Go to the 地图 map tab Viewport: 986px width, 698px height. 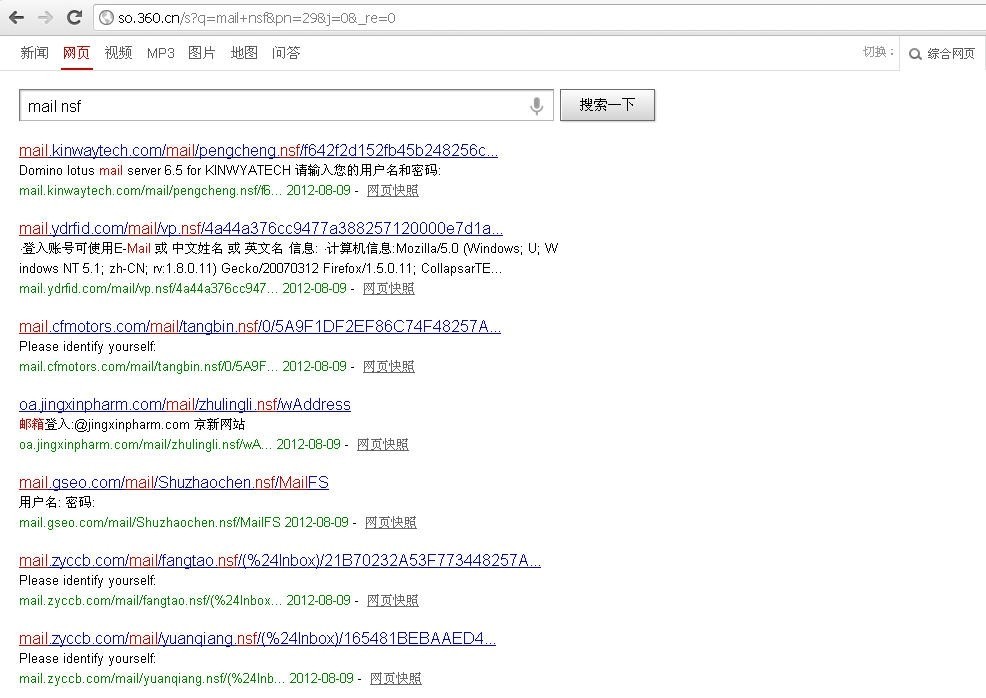pyautogui.click(x=244, y=53)
